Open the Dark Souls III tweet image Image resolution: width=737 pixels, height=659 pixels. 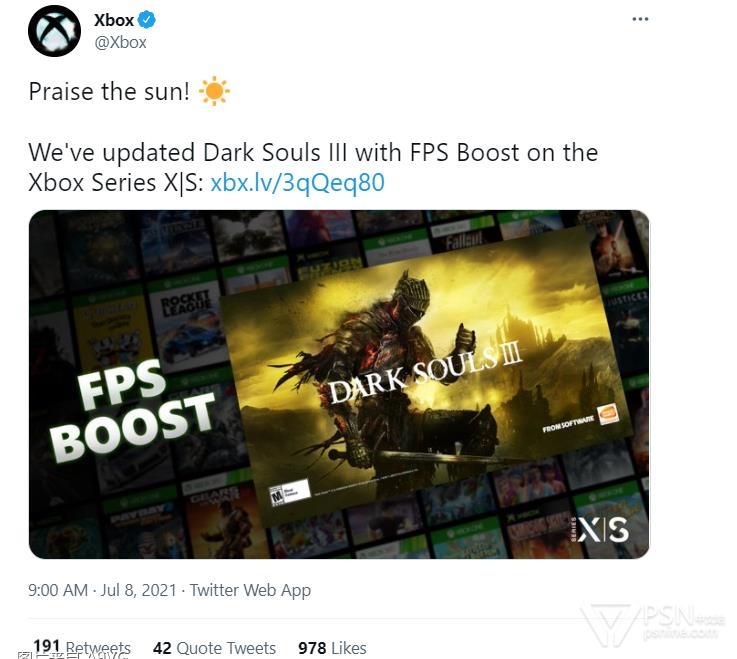(x=339, y=384)
